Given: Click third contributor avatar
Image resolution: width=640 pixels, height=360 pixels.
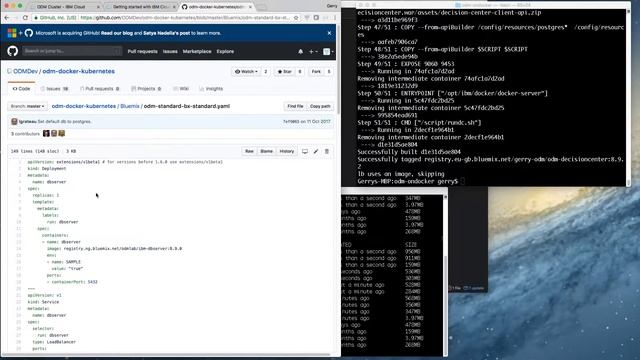Looking at the screenshot, I should click(62, 133).
